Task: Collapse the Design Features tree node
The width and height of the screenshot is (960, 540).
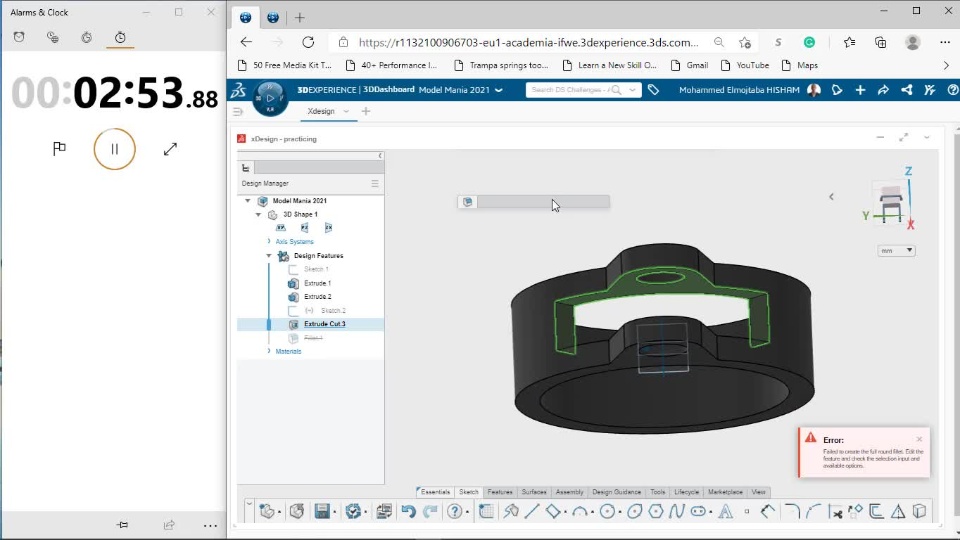Action: [x=269, y=256]
